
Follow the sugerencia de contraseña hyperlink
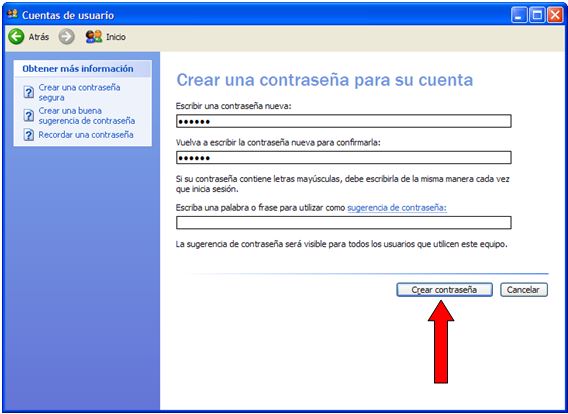pyautogui.click(x=397, y=208)
